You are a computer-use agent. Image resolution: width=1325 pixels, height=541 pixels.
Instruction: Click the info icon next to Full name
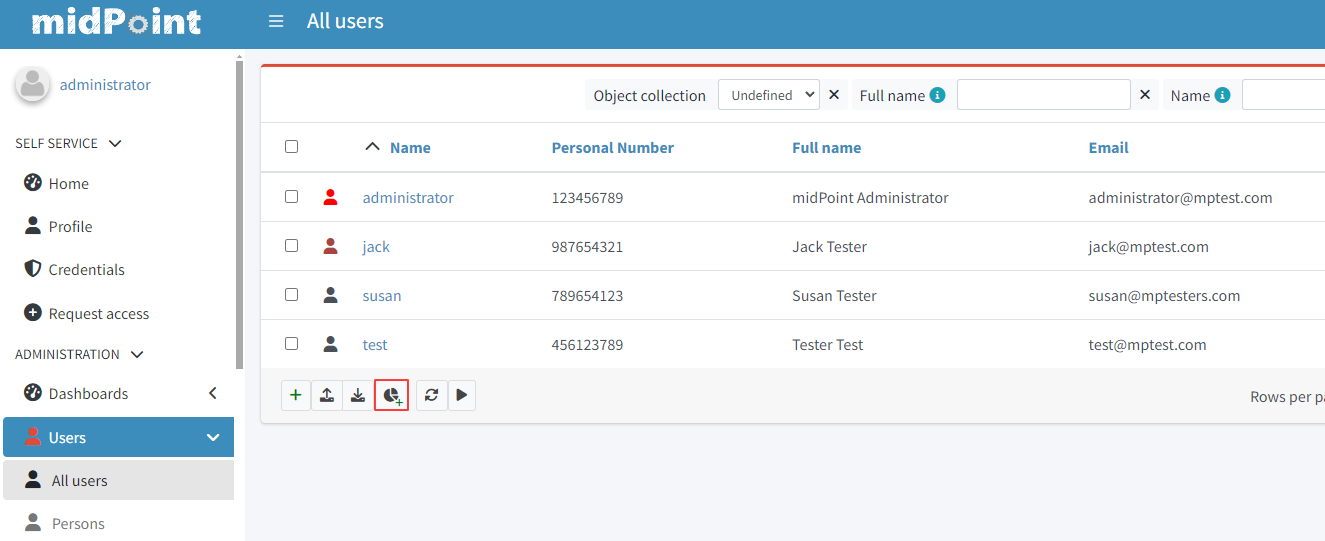coord(937,95)
